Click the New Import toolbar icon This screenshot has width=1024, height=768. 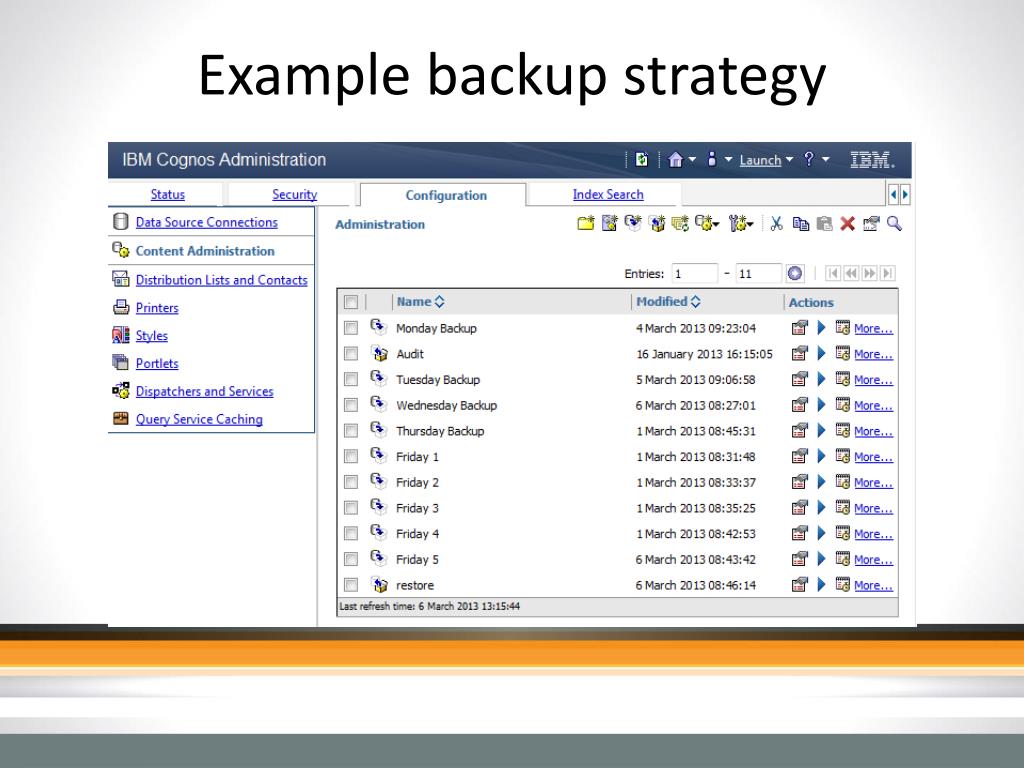[656, 224]
